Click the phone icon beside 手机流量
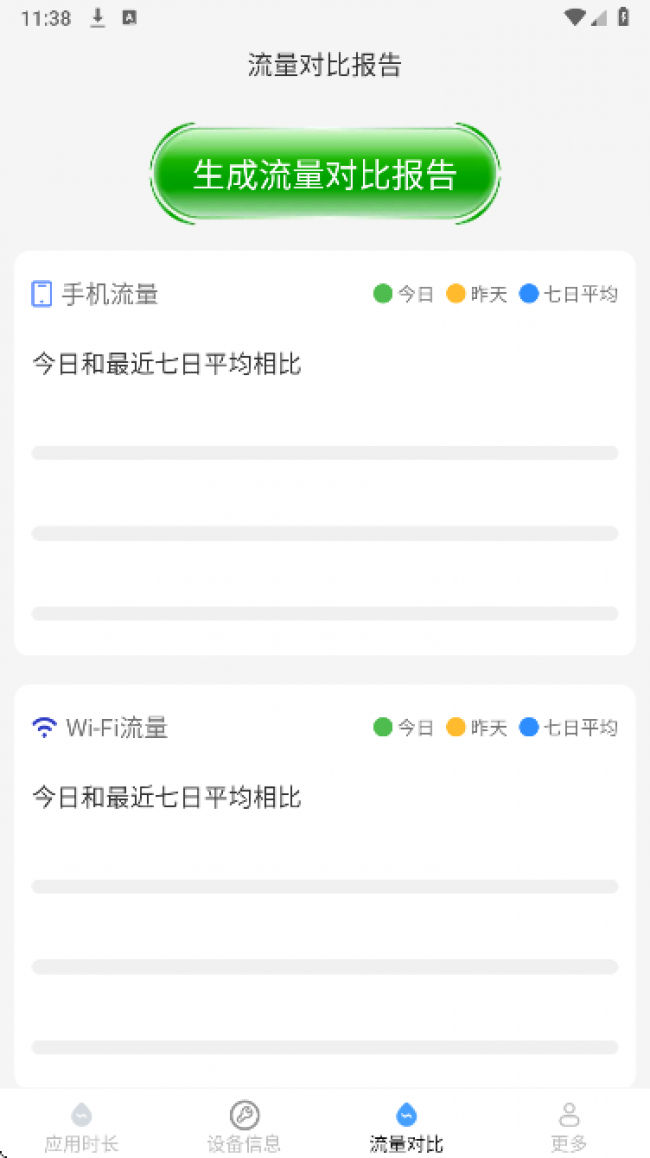650x1158 pixels. tap(42, 294)
